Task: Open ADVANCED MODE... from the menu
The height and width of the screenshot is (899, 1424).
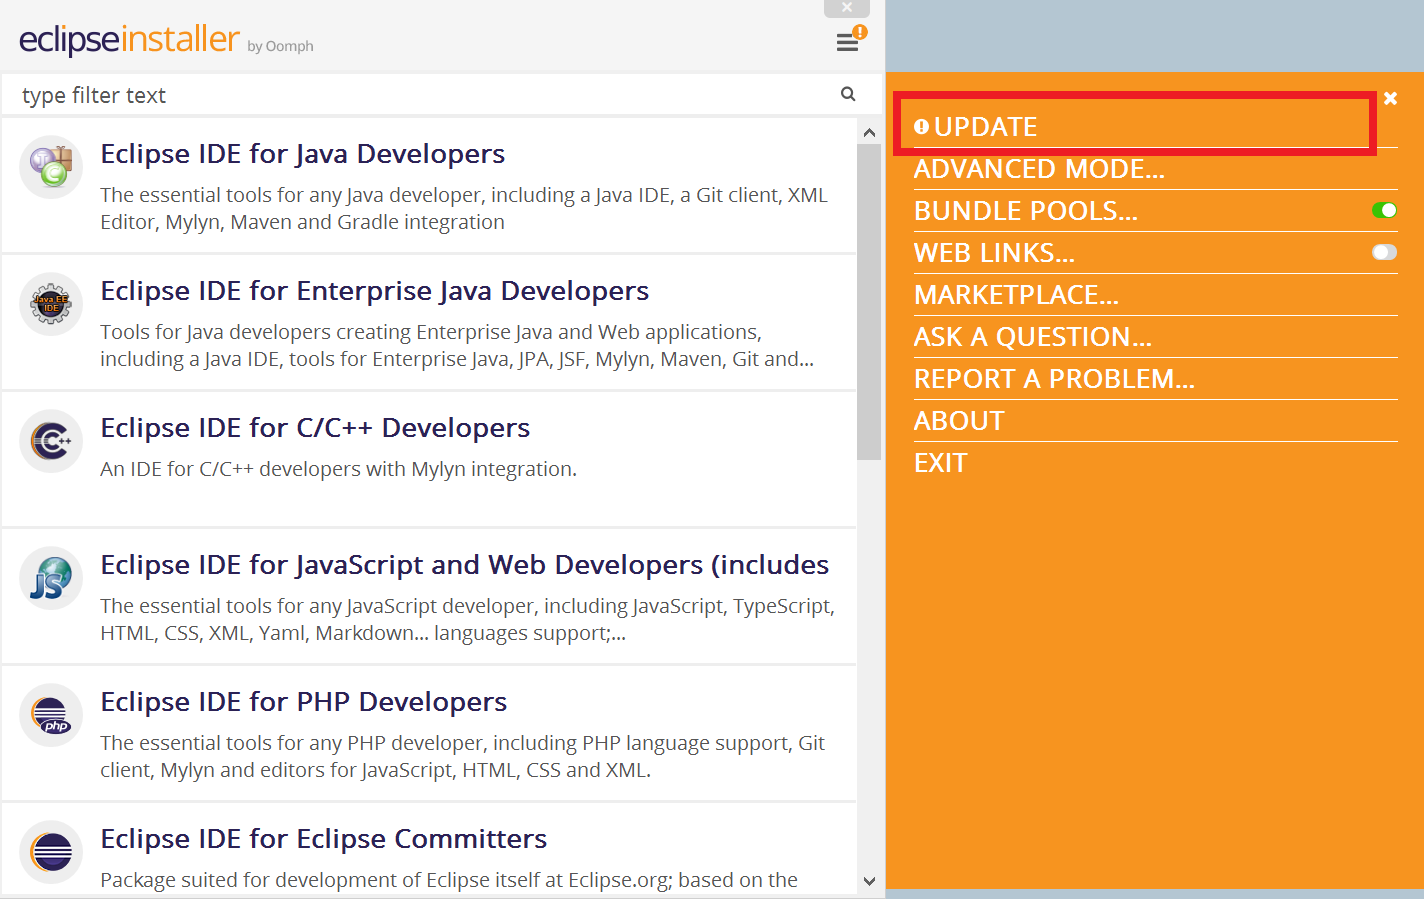Action: click(1039, 169)
